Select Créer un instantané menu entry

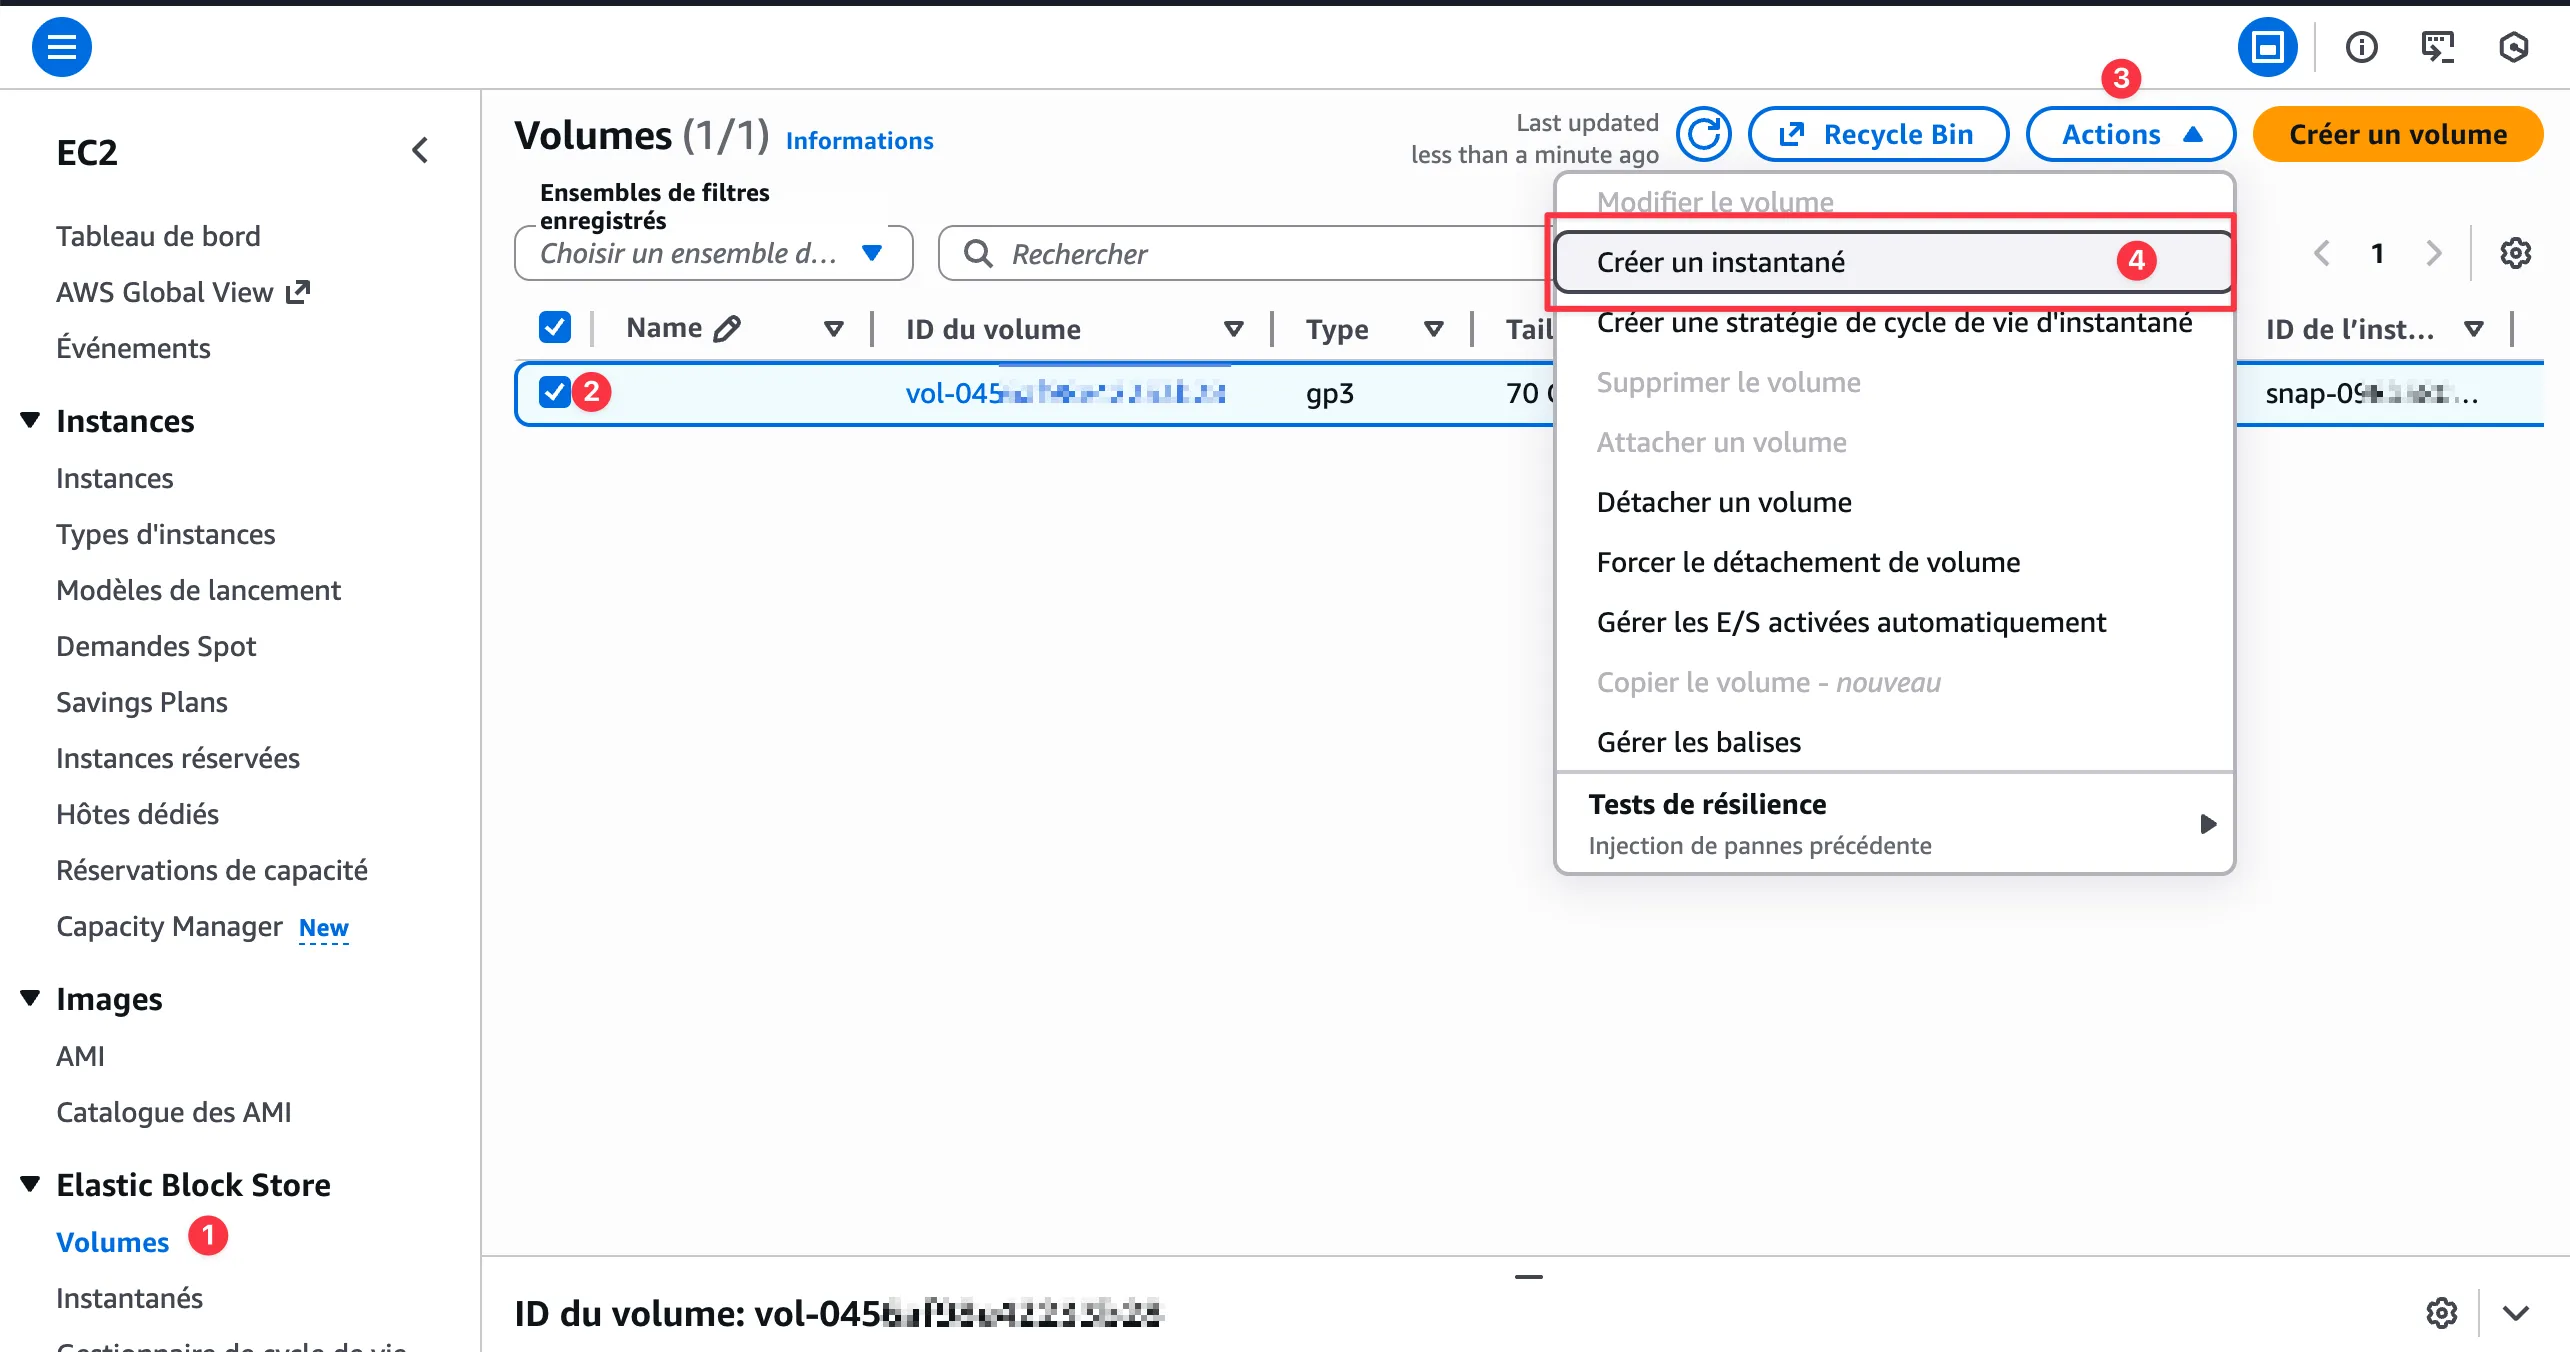click(x=1720, y=262)
